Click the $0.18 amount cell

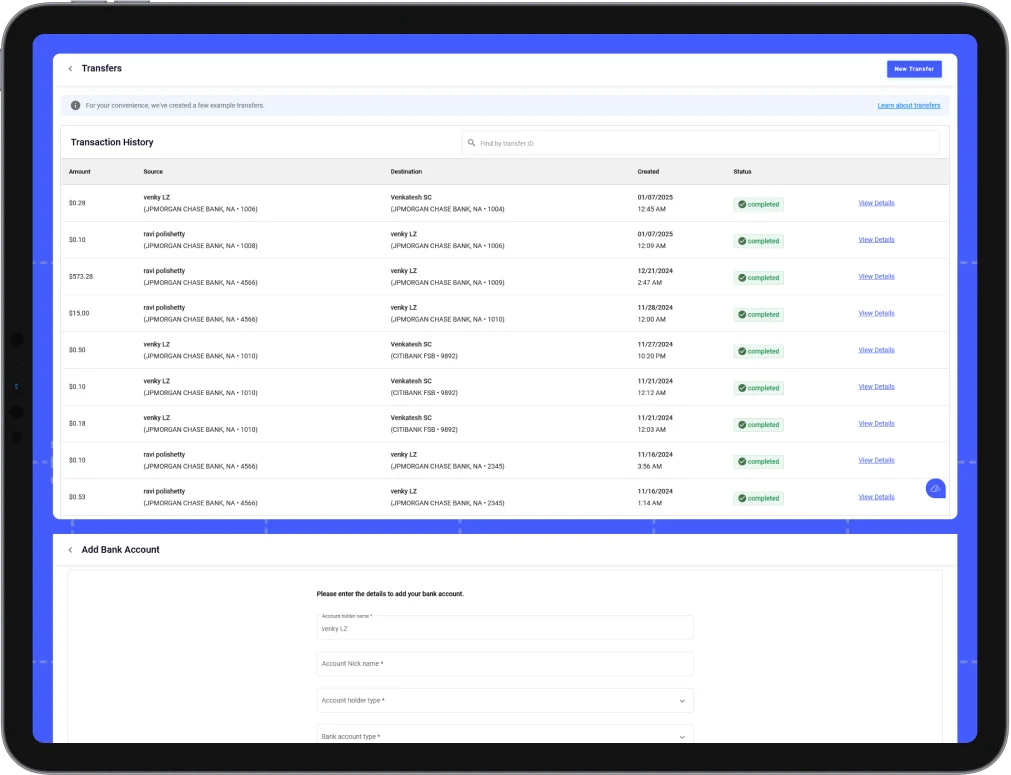click(77, 424)
